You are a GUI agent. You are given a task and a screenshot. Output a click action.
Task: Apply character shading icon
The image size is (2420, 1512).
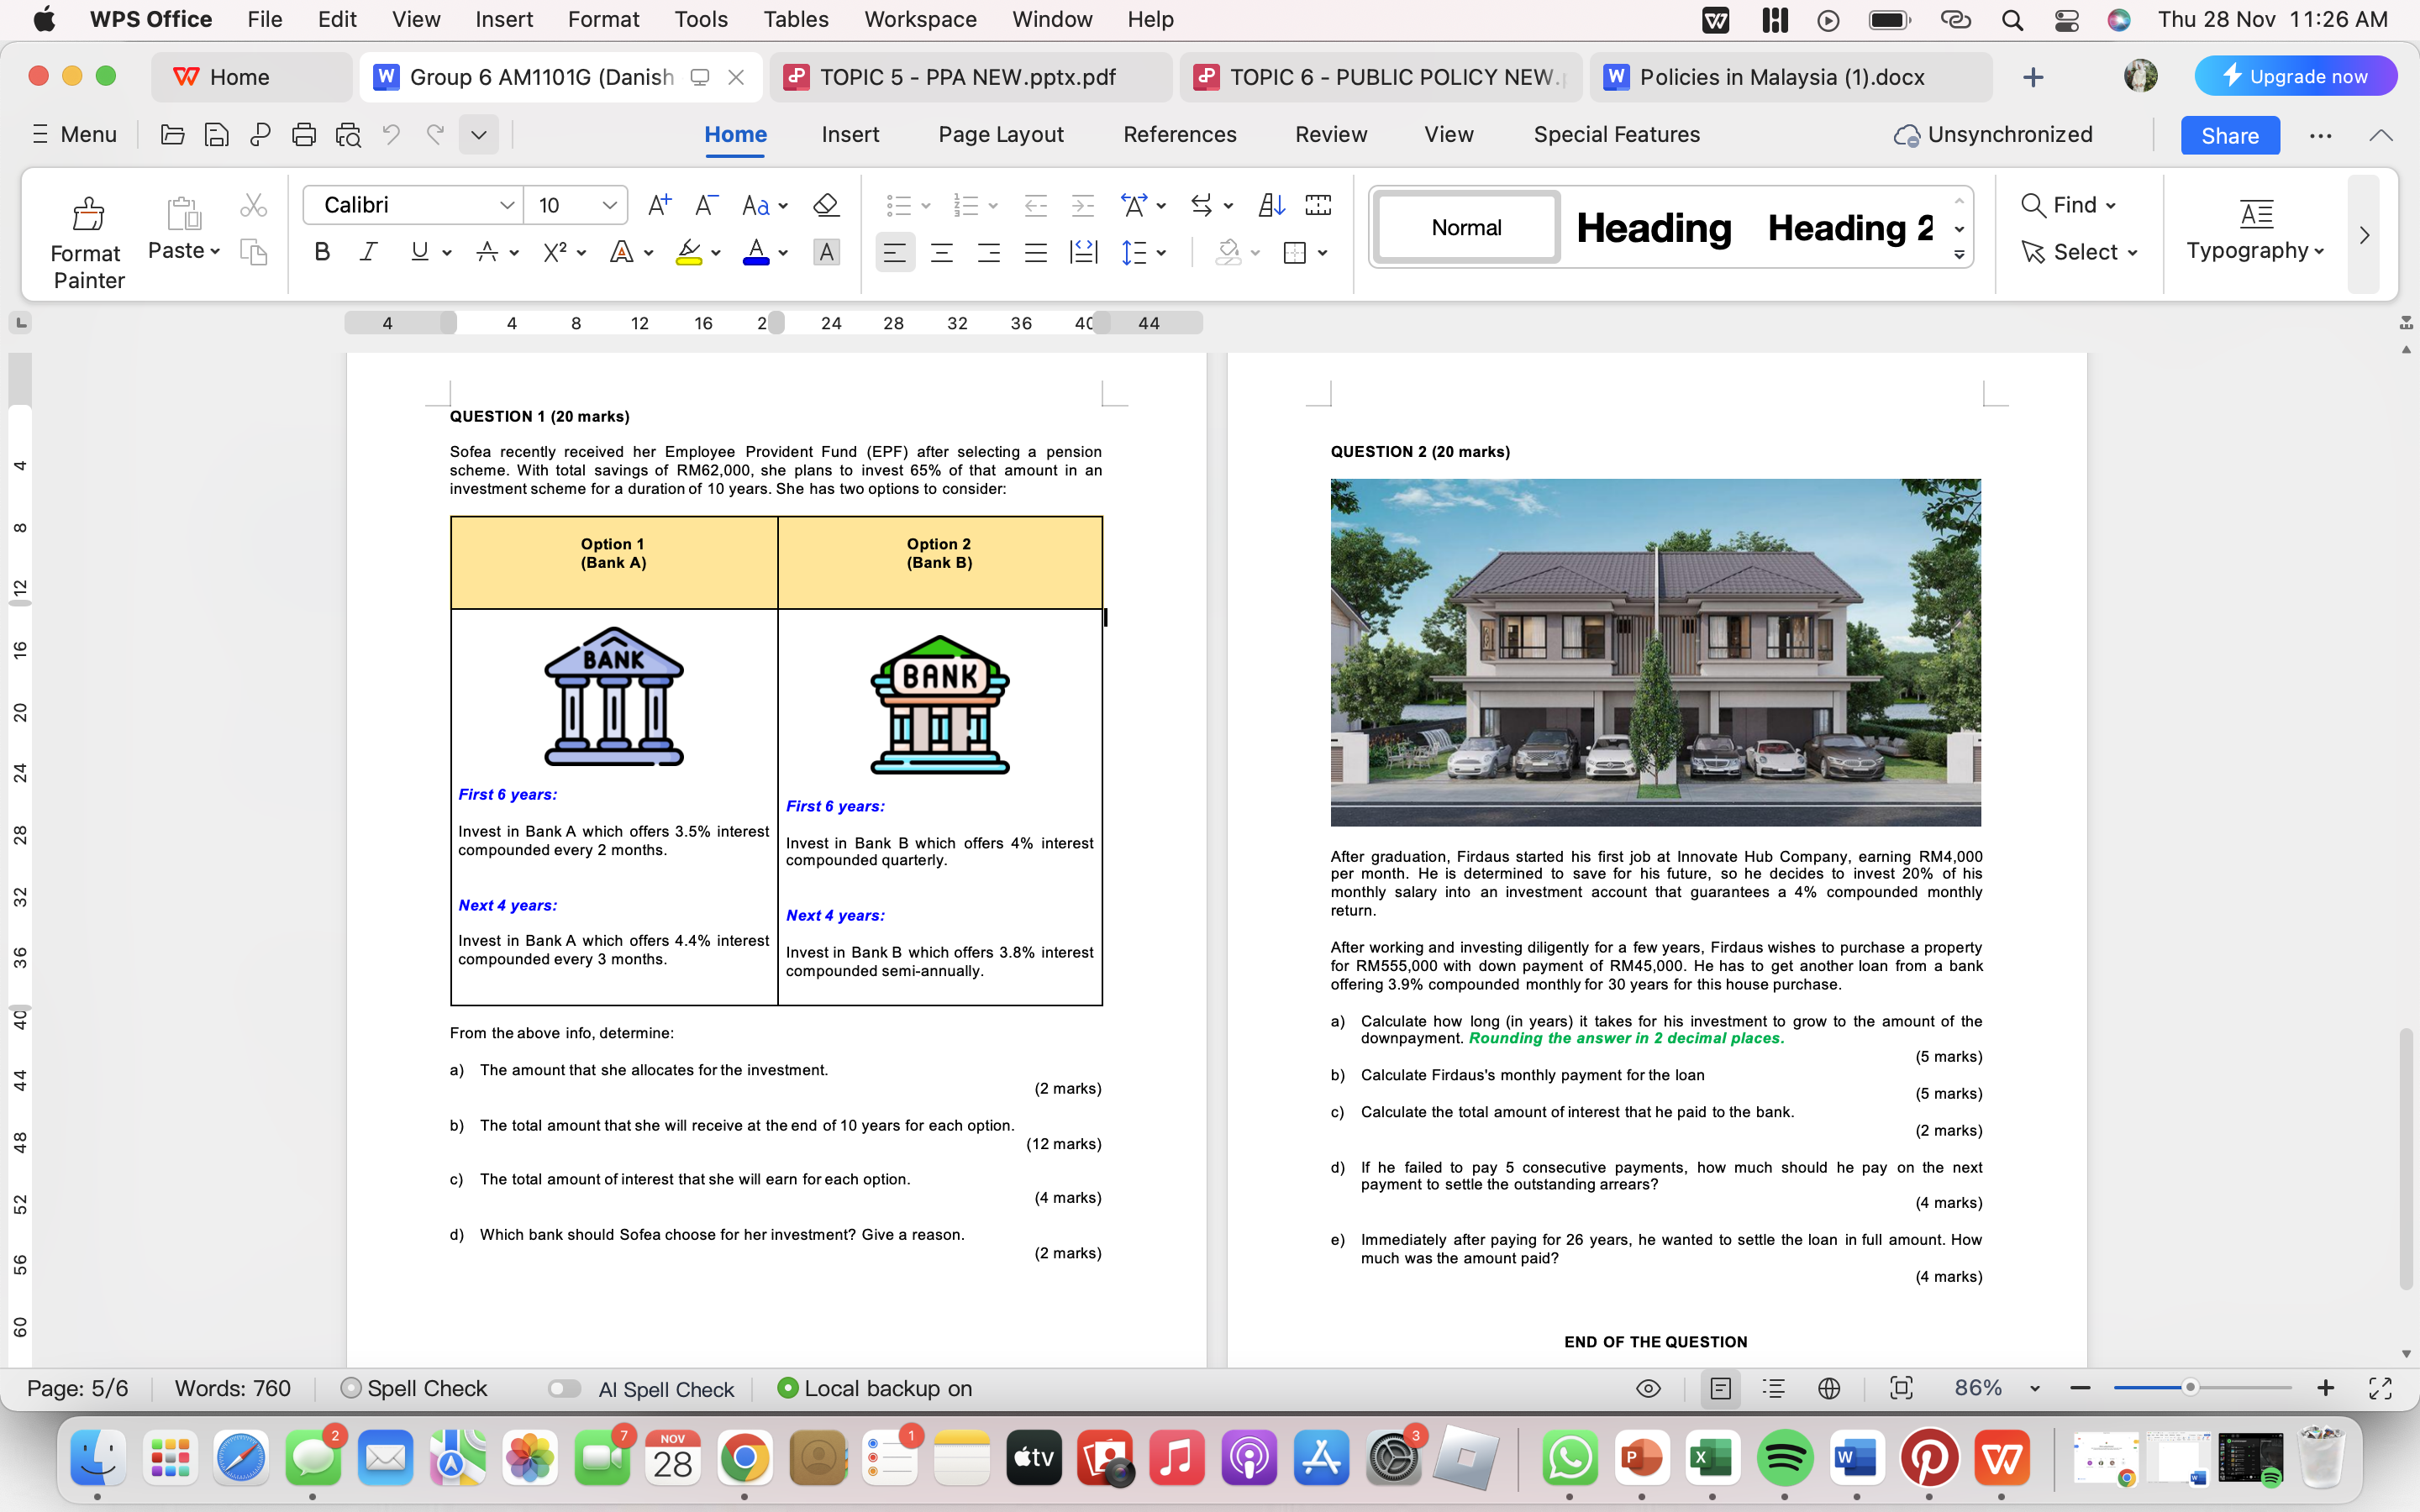pos(826,252)
